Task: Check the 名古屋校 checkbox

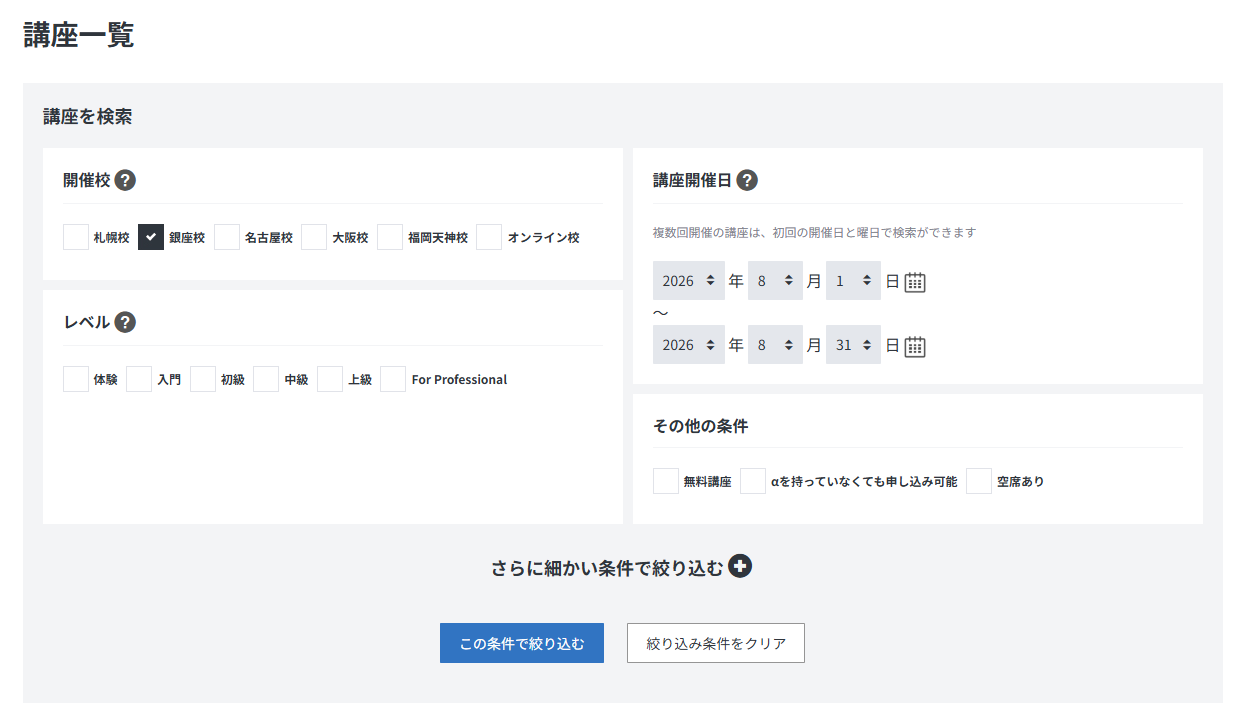Action: 227,237
